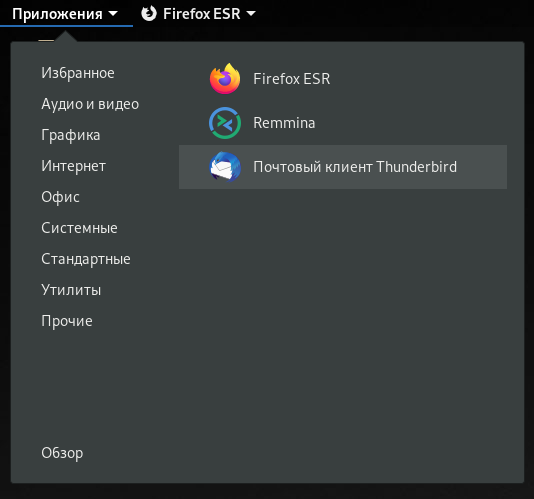Click the Thunderbird mail envelope icon
This screenshot has width=534, height=499.
tap(225, 167)
